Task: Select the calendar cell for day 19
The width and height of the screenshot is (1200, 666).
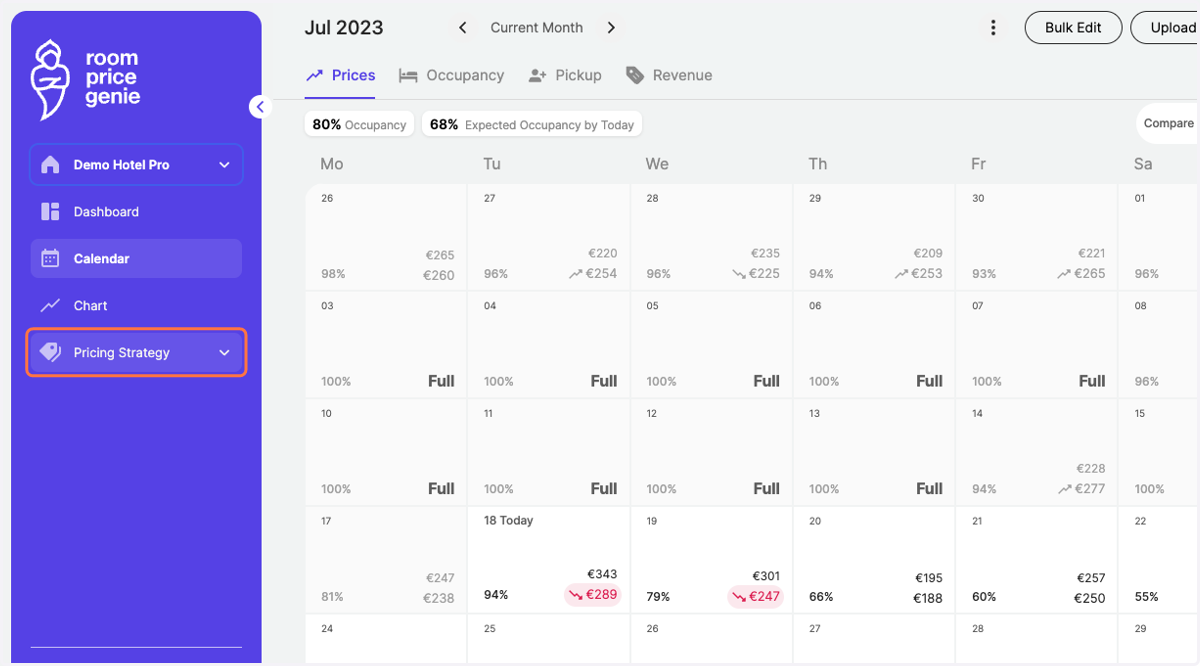Action: [711, 559]
